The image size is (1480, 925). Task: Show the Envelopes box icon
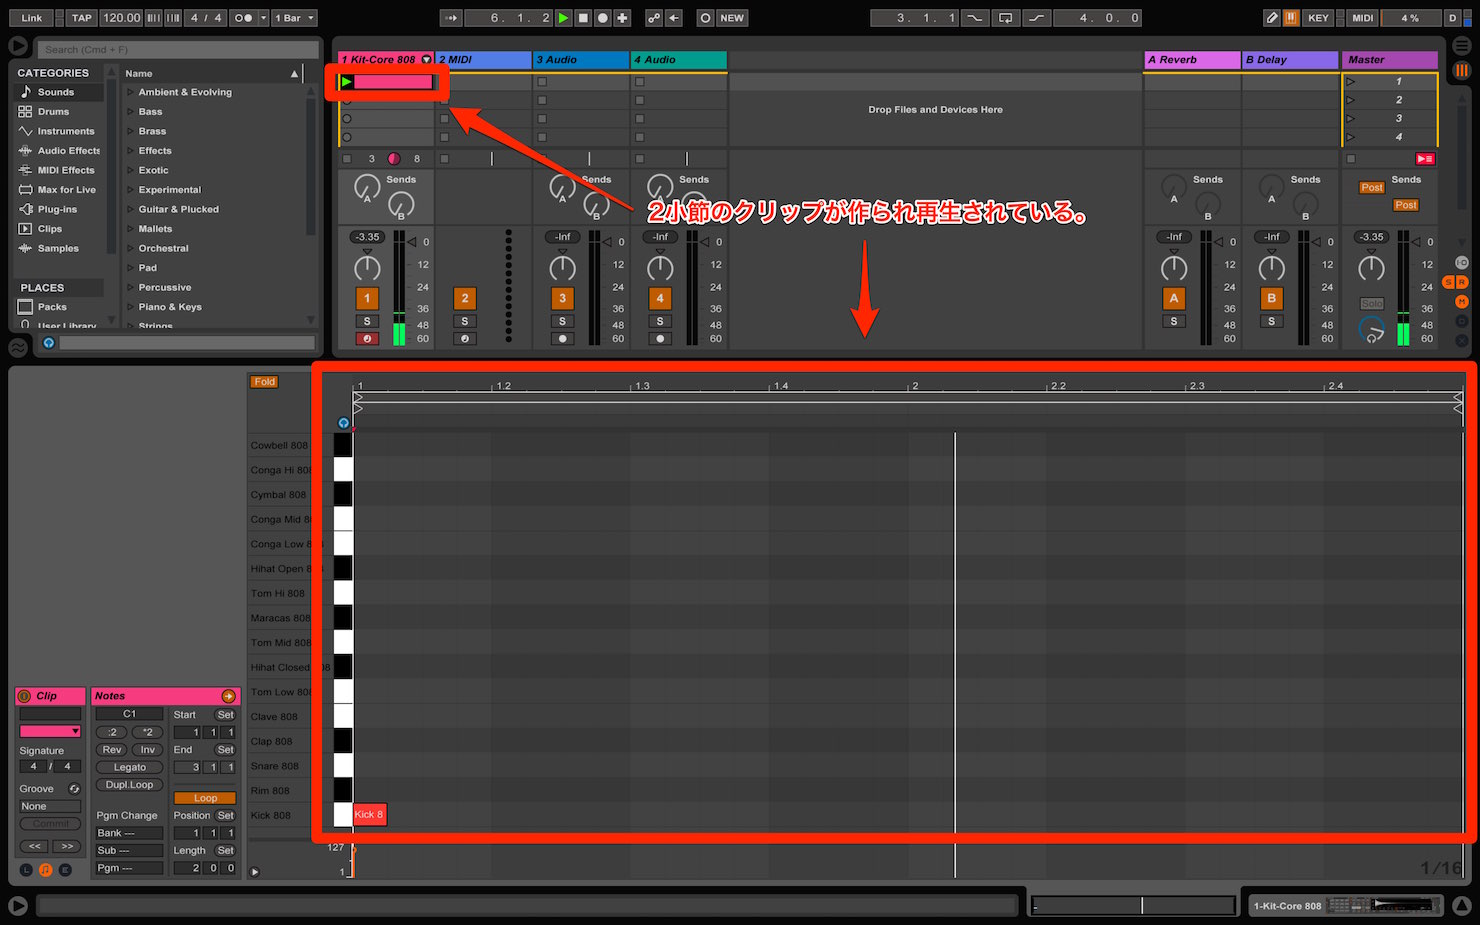tap(65, 870)
